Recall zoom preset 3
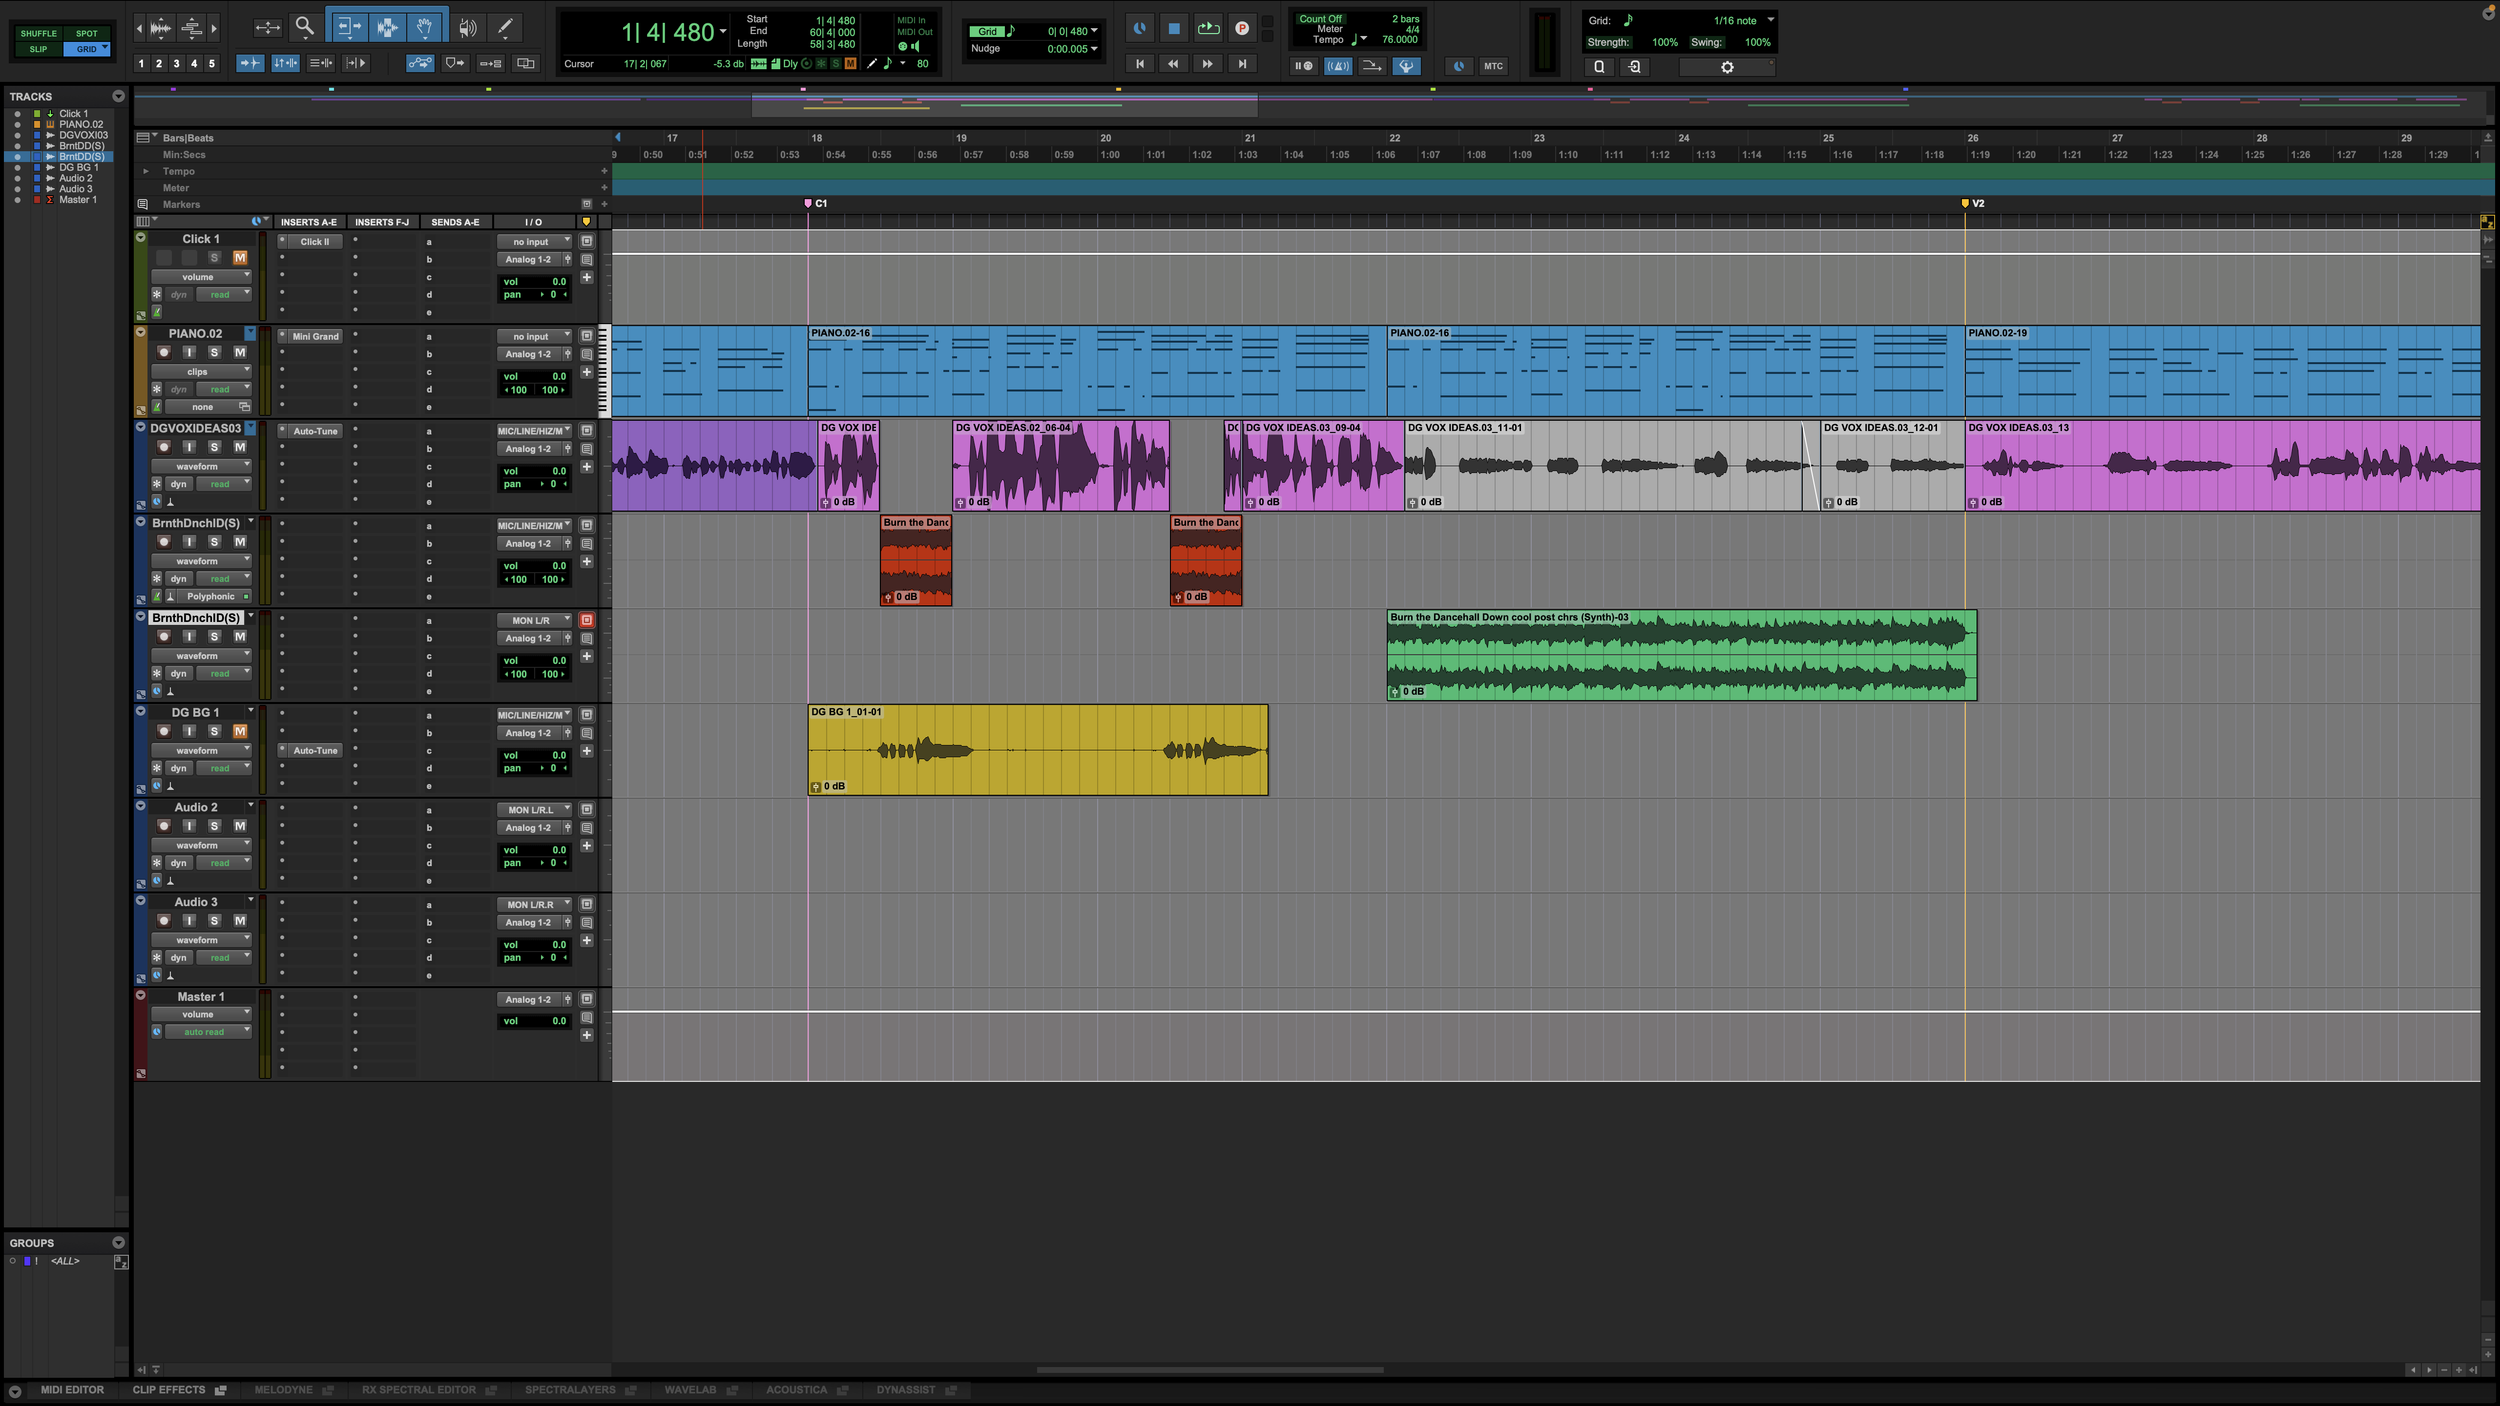Image resolution: width=2500 pixels, height=1406 pixels. point(177,64)
